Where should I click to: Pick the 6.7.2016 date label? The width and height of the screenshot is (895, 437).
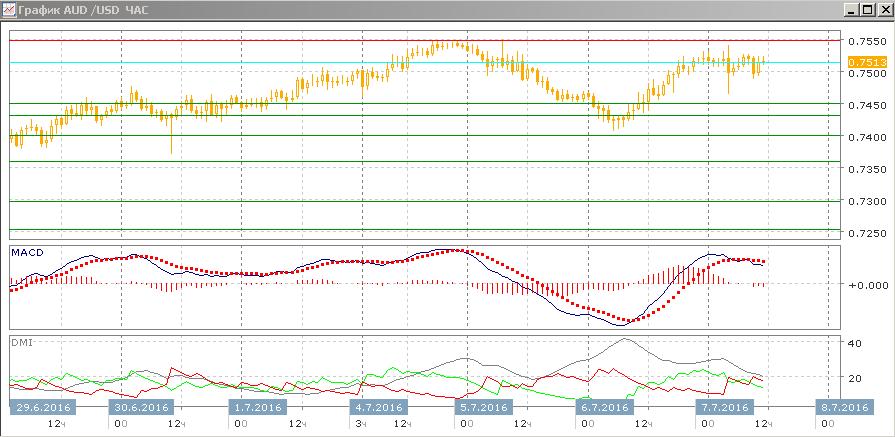point(604,408)
